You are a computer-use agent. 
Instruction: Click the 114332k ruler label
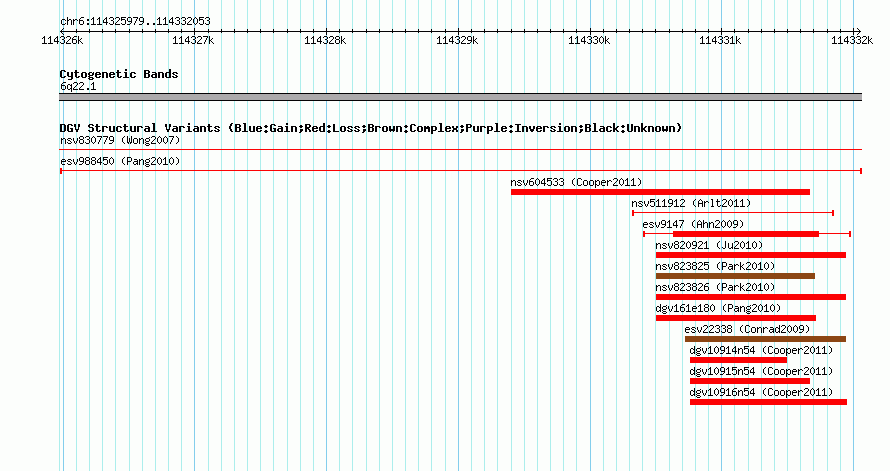pyautogui.click(x=852, y=40)
